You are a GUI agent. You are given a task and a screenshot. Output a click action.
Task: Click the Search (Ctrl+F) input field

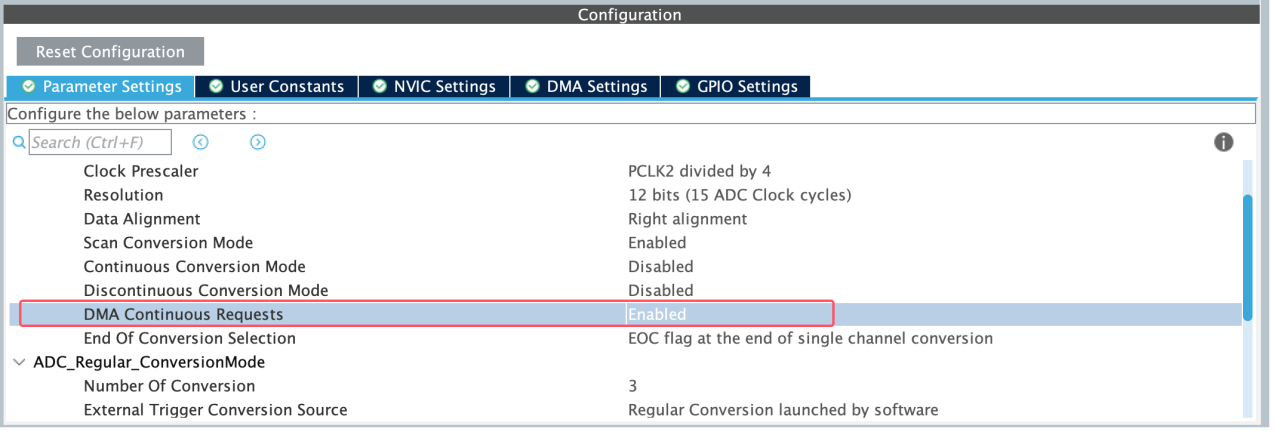click(100, 143)
